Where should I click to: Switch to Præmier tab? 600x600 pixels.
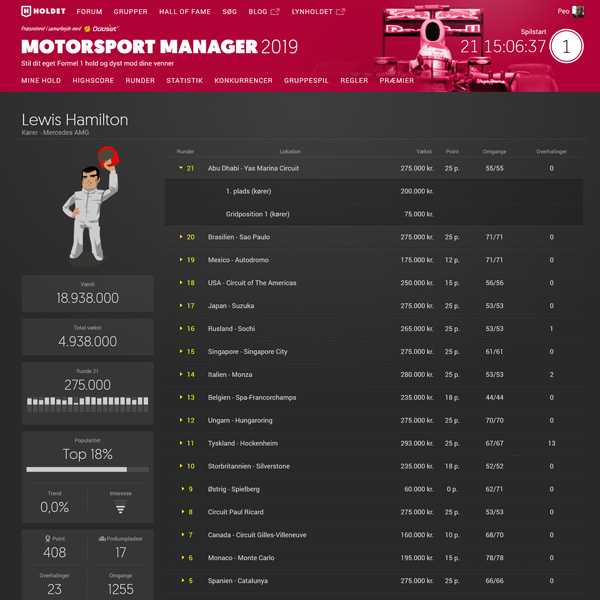[396, 81]
